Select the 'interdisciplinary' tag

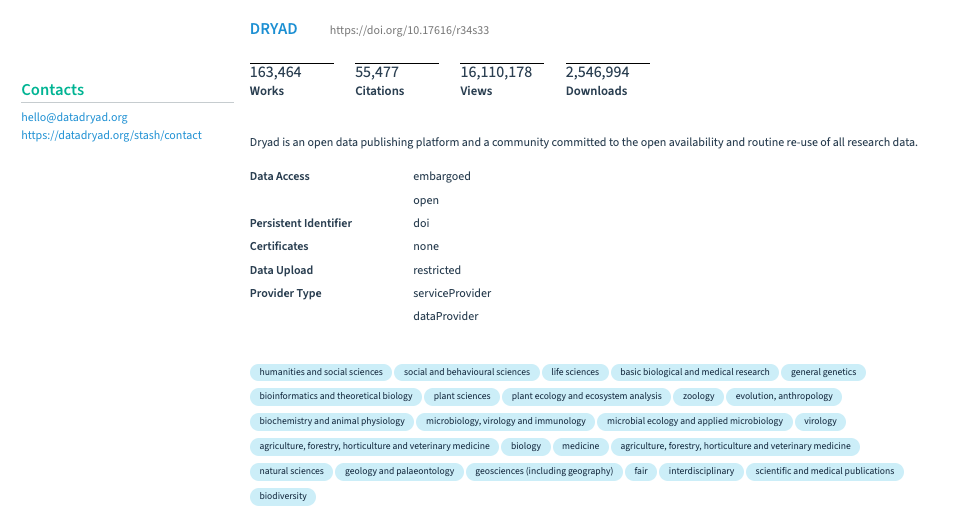tap(702, 471)
